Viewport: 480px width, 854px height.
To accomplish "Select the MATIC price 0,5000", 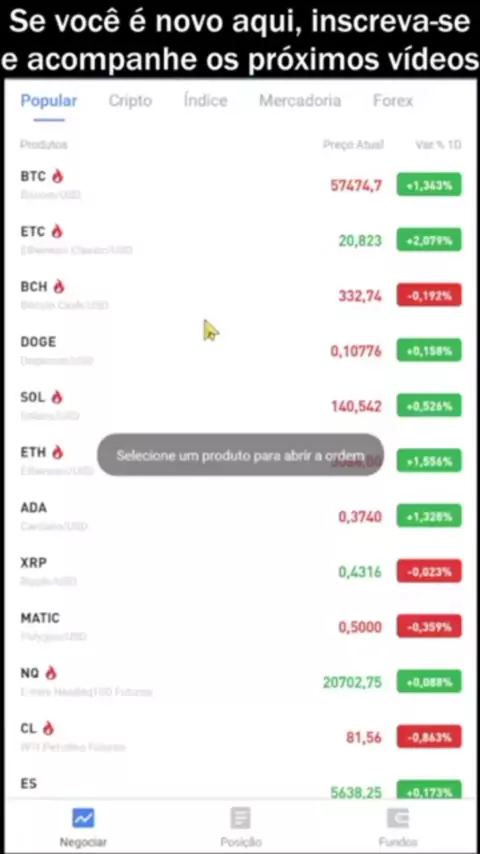I will [x=360, y=627].
